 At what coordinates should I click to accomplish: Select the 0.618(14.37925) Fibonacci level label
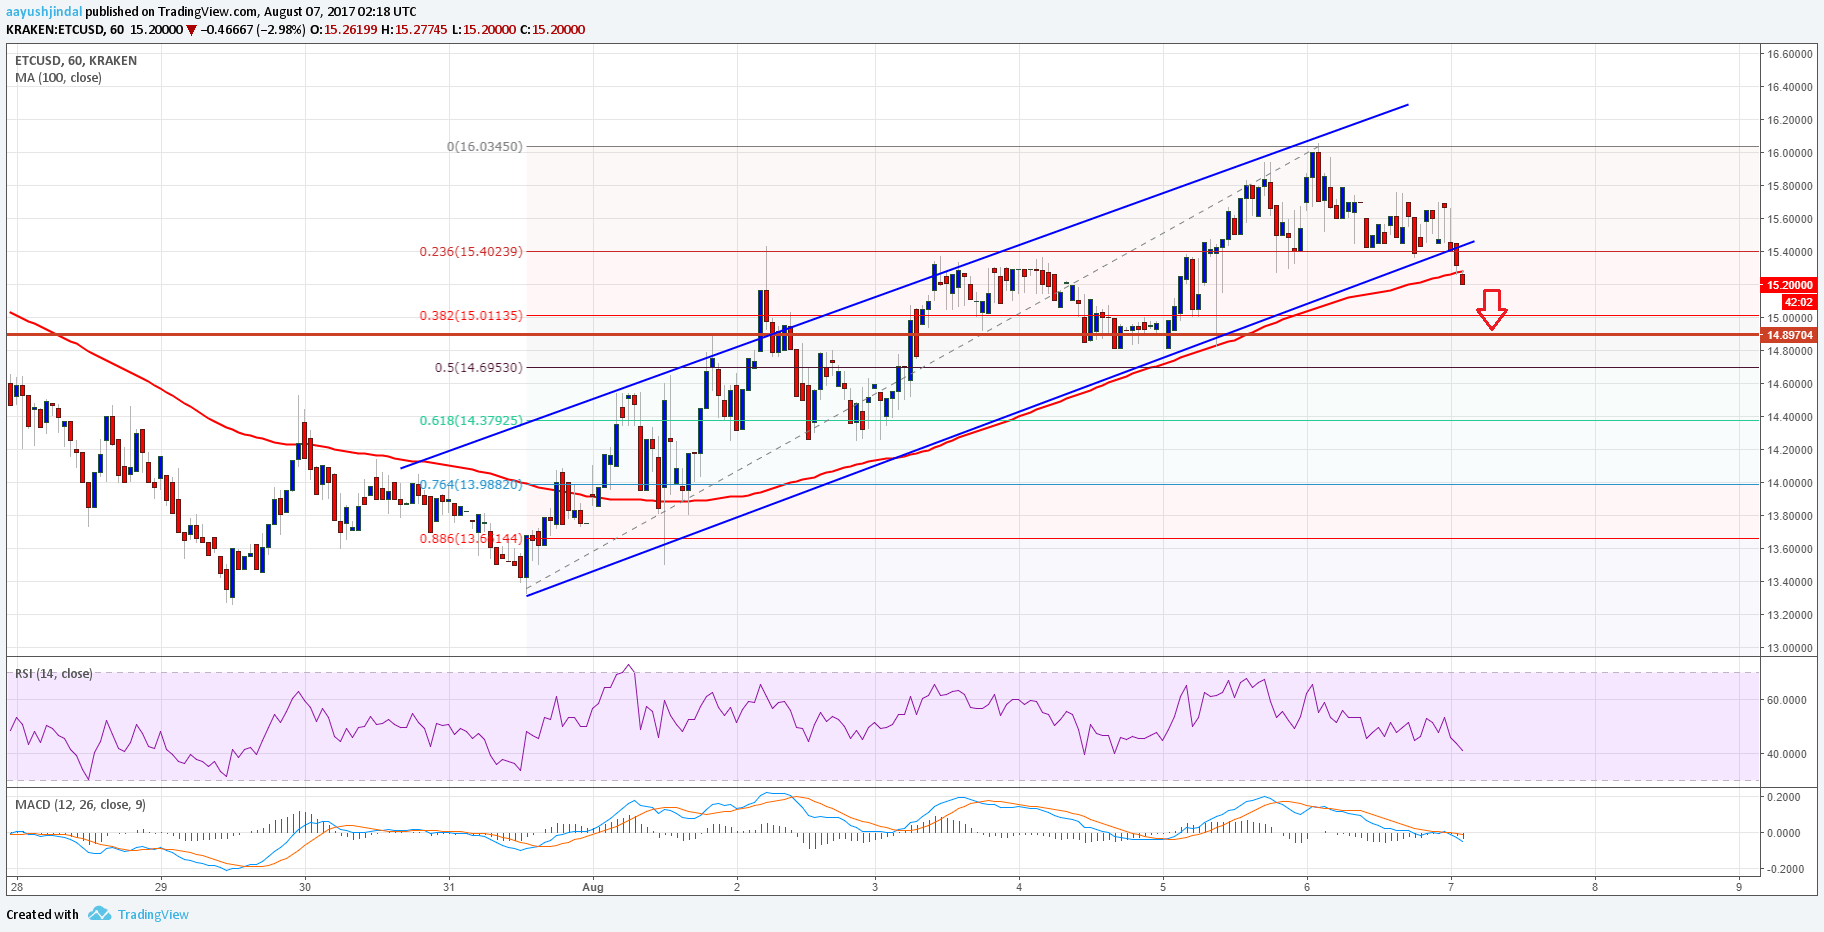click(470, 420)
